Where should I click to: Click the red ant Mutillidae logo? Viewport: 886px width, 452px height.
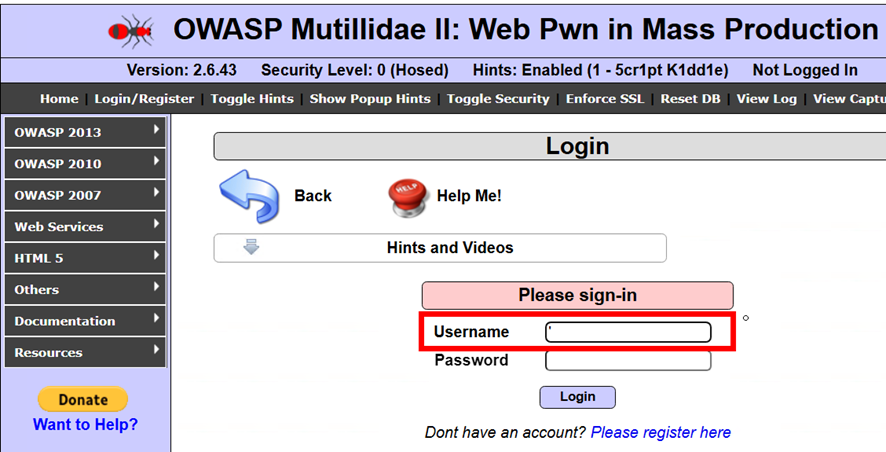131,31
